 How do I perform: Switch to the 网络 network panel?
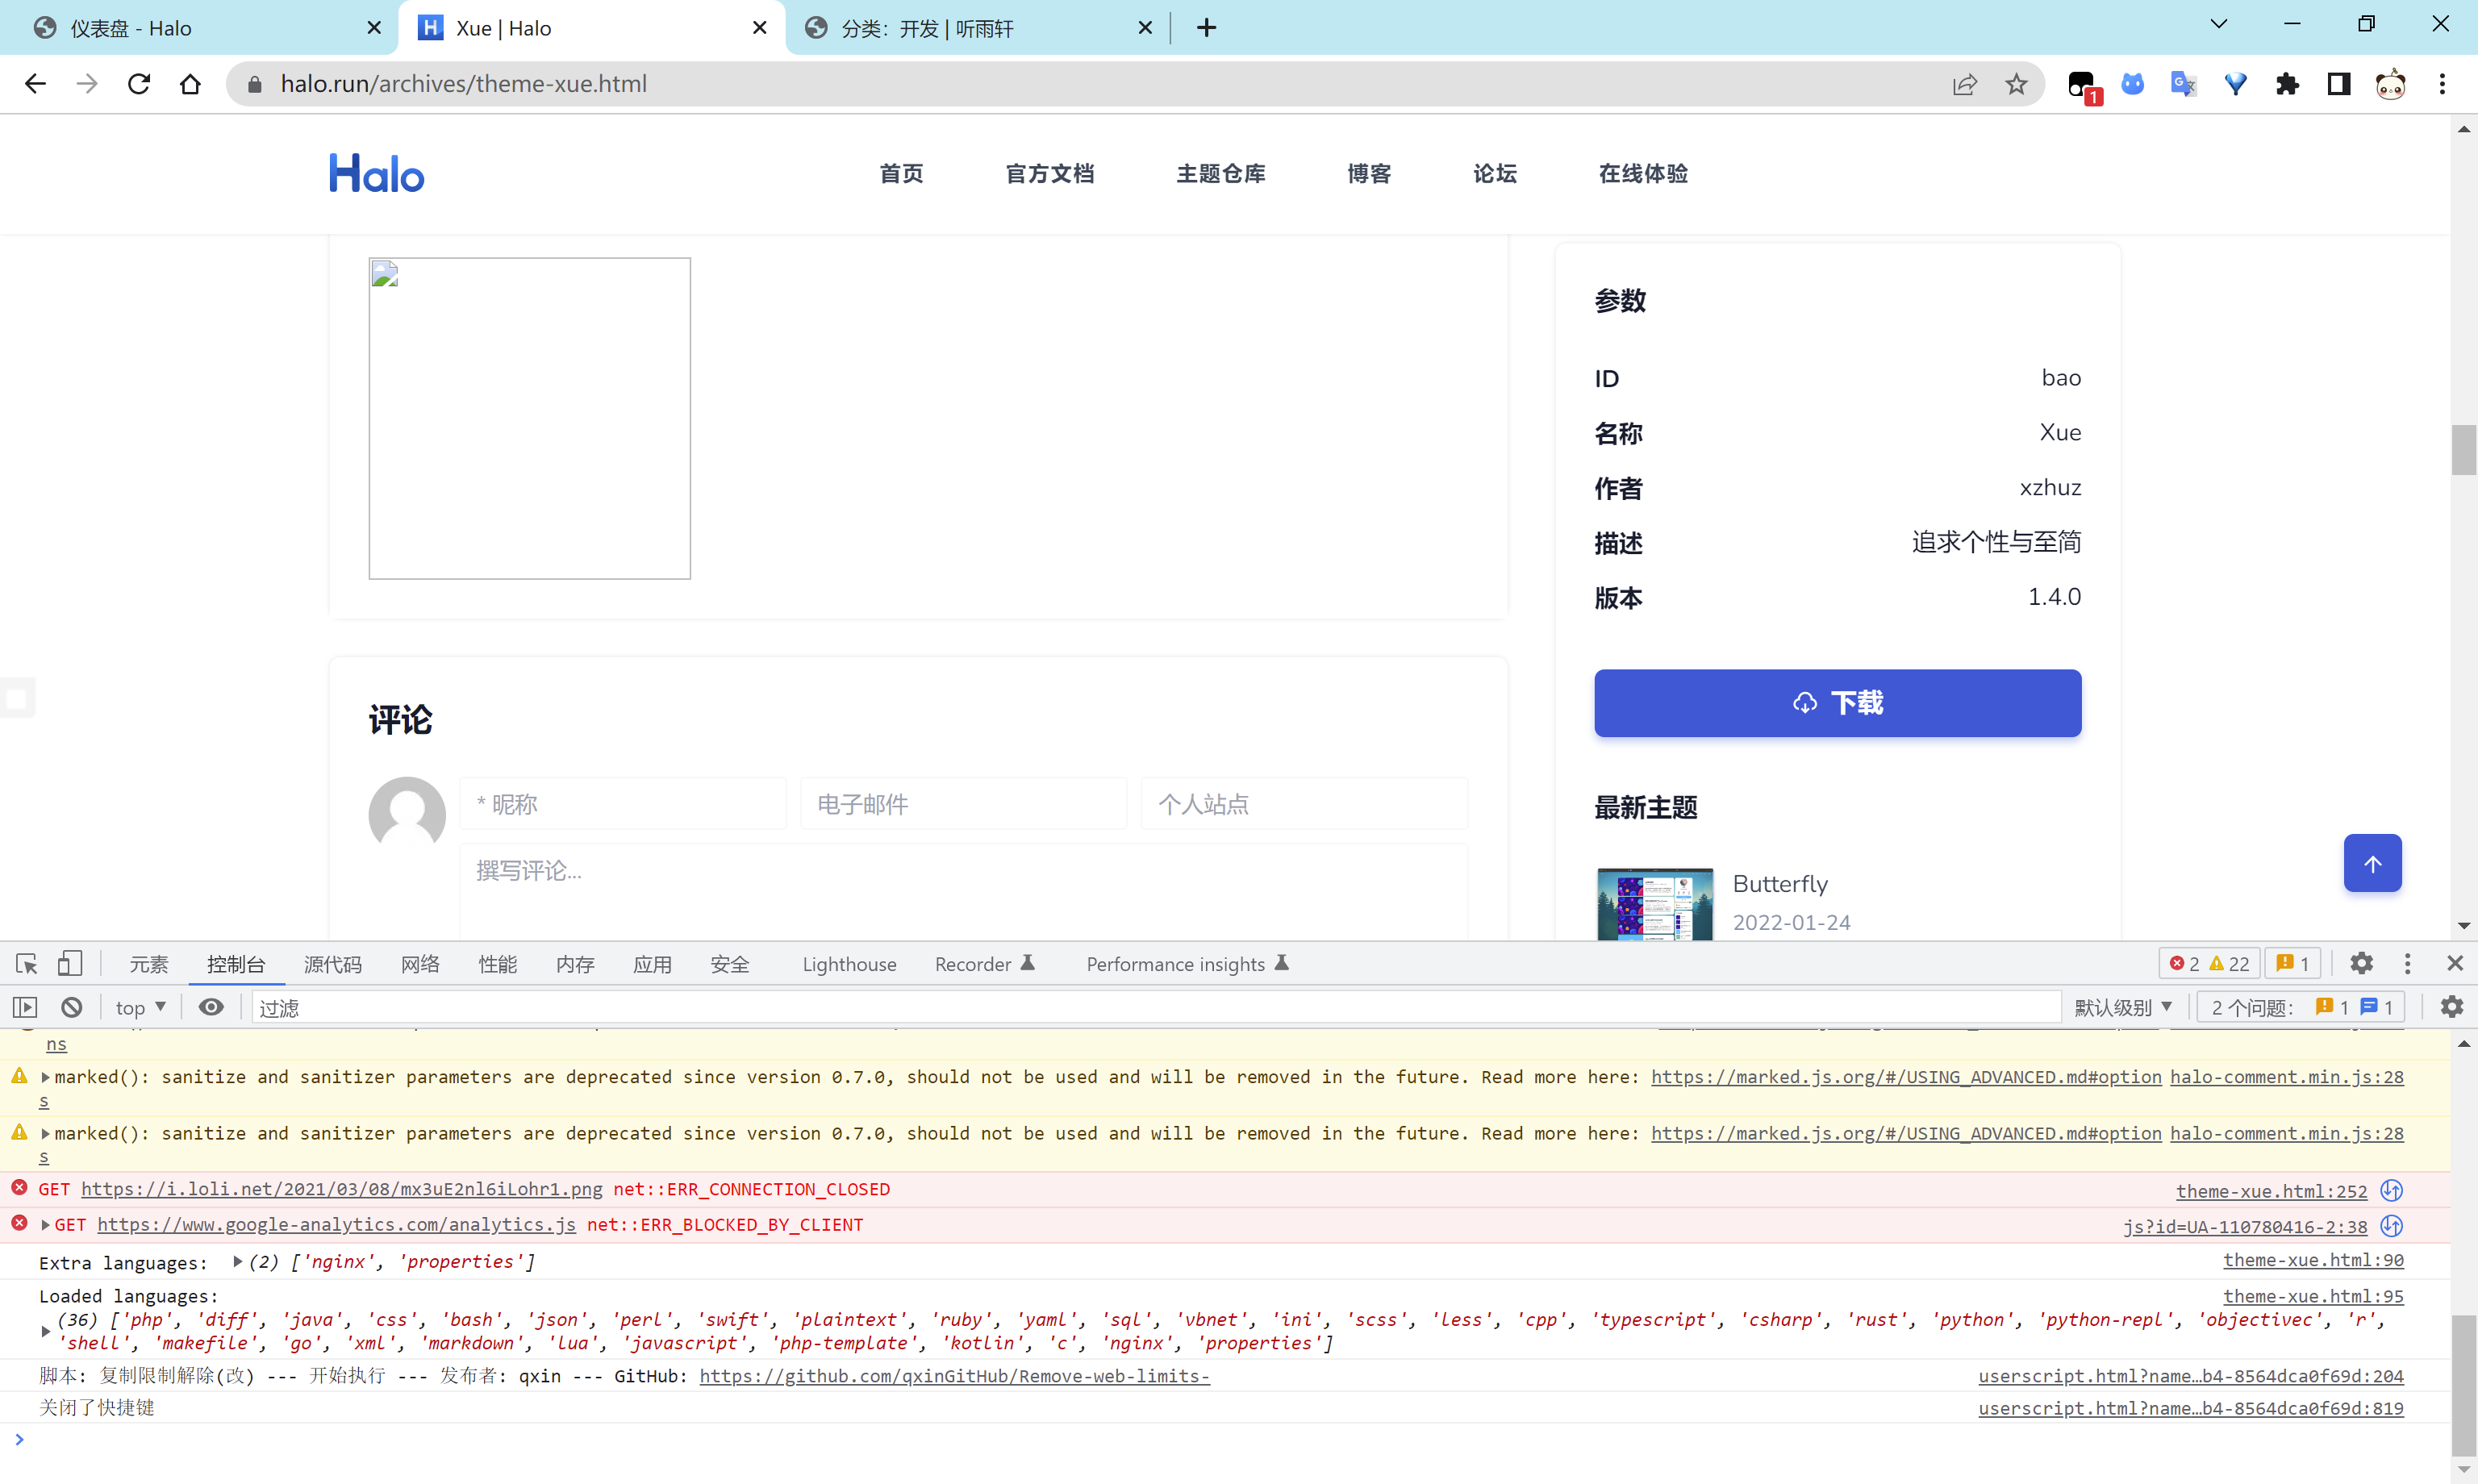pyautogui.click(x=419, y=963)
